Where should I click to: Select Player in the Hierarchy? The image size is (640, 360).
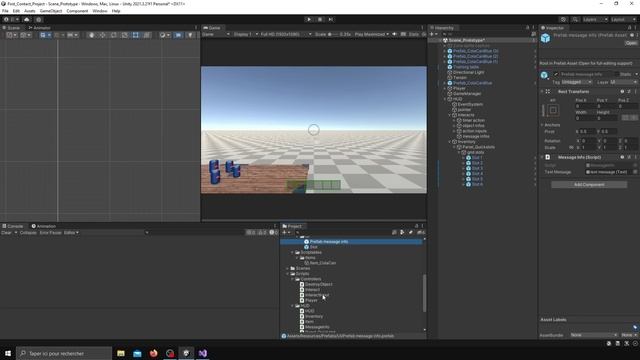click(459, 88)
